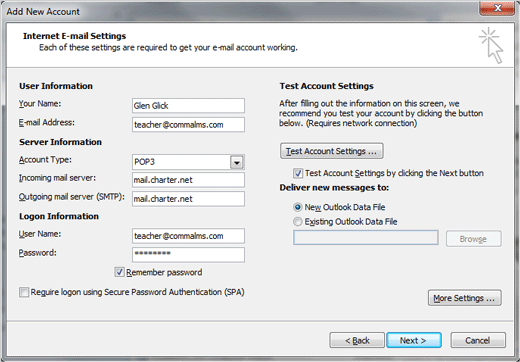520x362 pixels.
Task: Click the Test Account Settings button
Action: (x=332, y=151)
